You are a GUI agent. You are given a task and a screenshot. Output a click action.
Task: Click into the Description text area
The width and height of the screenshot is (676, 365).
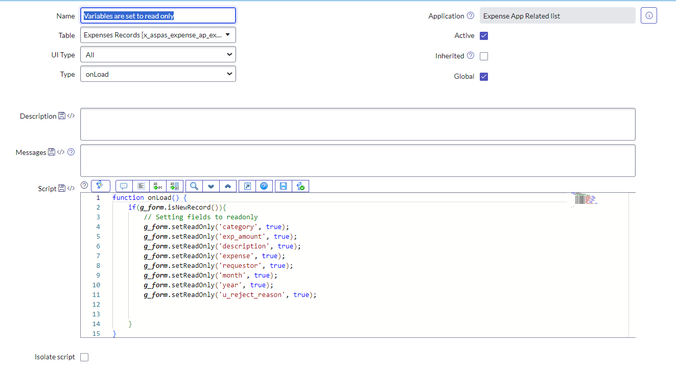pos(358,124)
